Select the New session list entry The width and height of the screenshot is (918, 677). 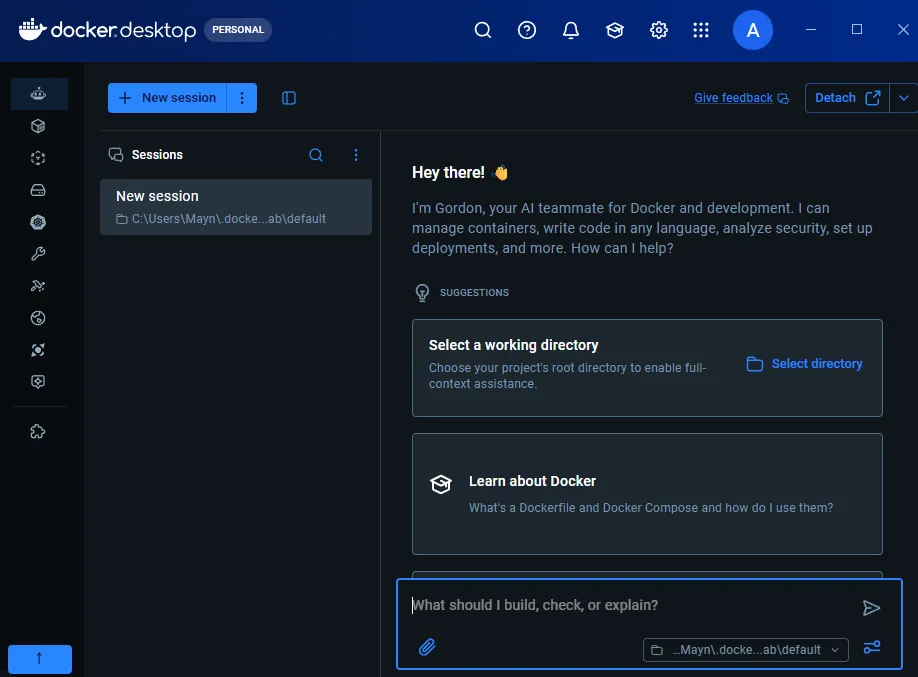(236, 207)
